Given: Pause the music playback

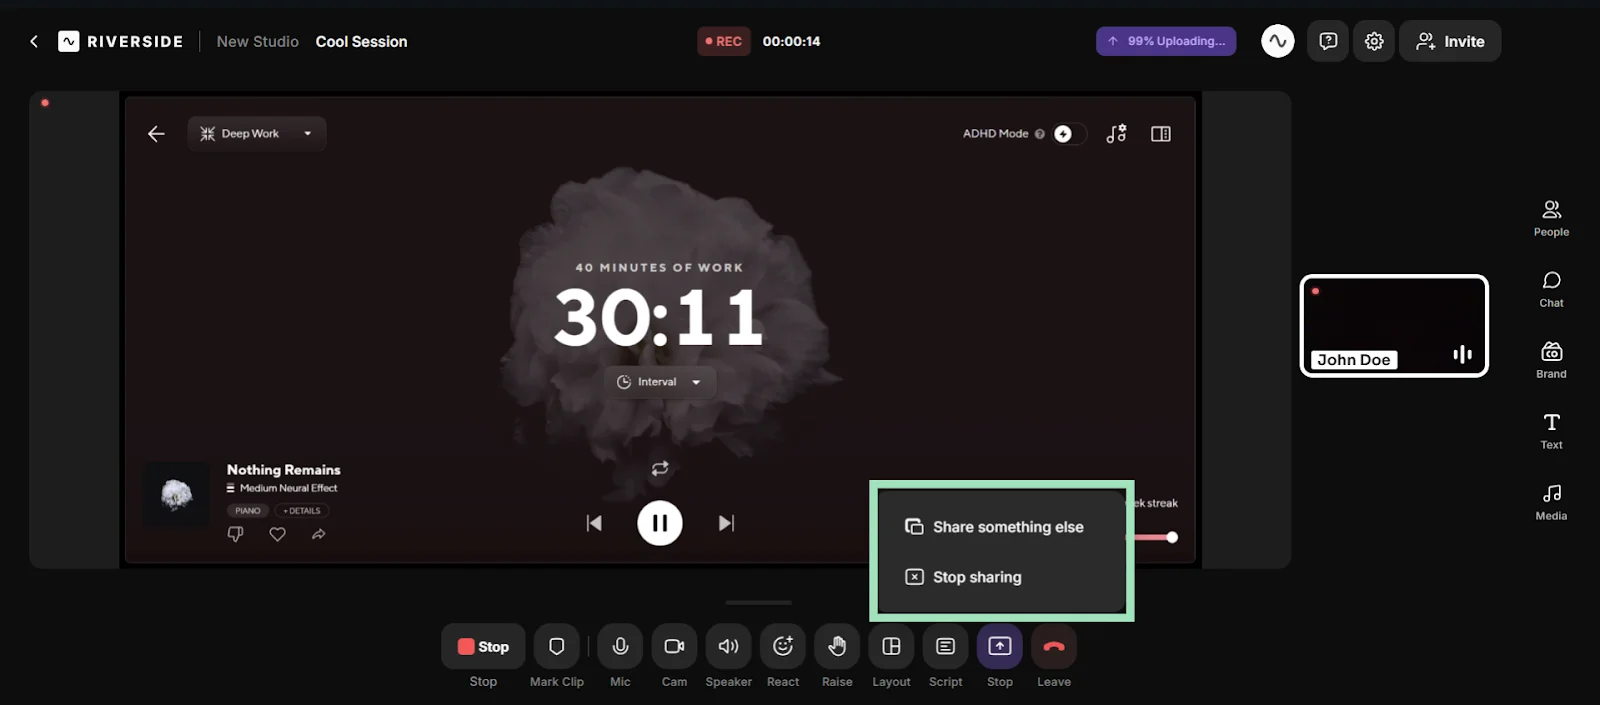Looking at the screenshot, I should (660, 523).
